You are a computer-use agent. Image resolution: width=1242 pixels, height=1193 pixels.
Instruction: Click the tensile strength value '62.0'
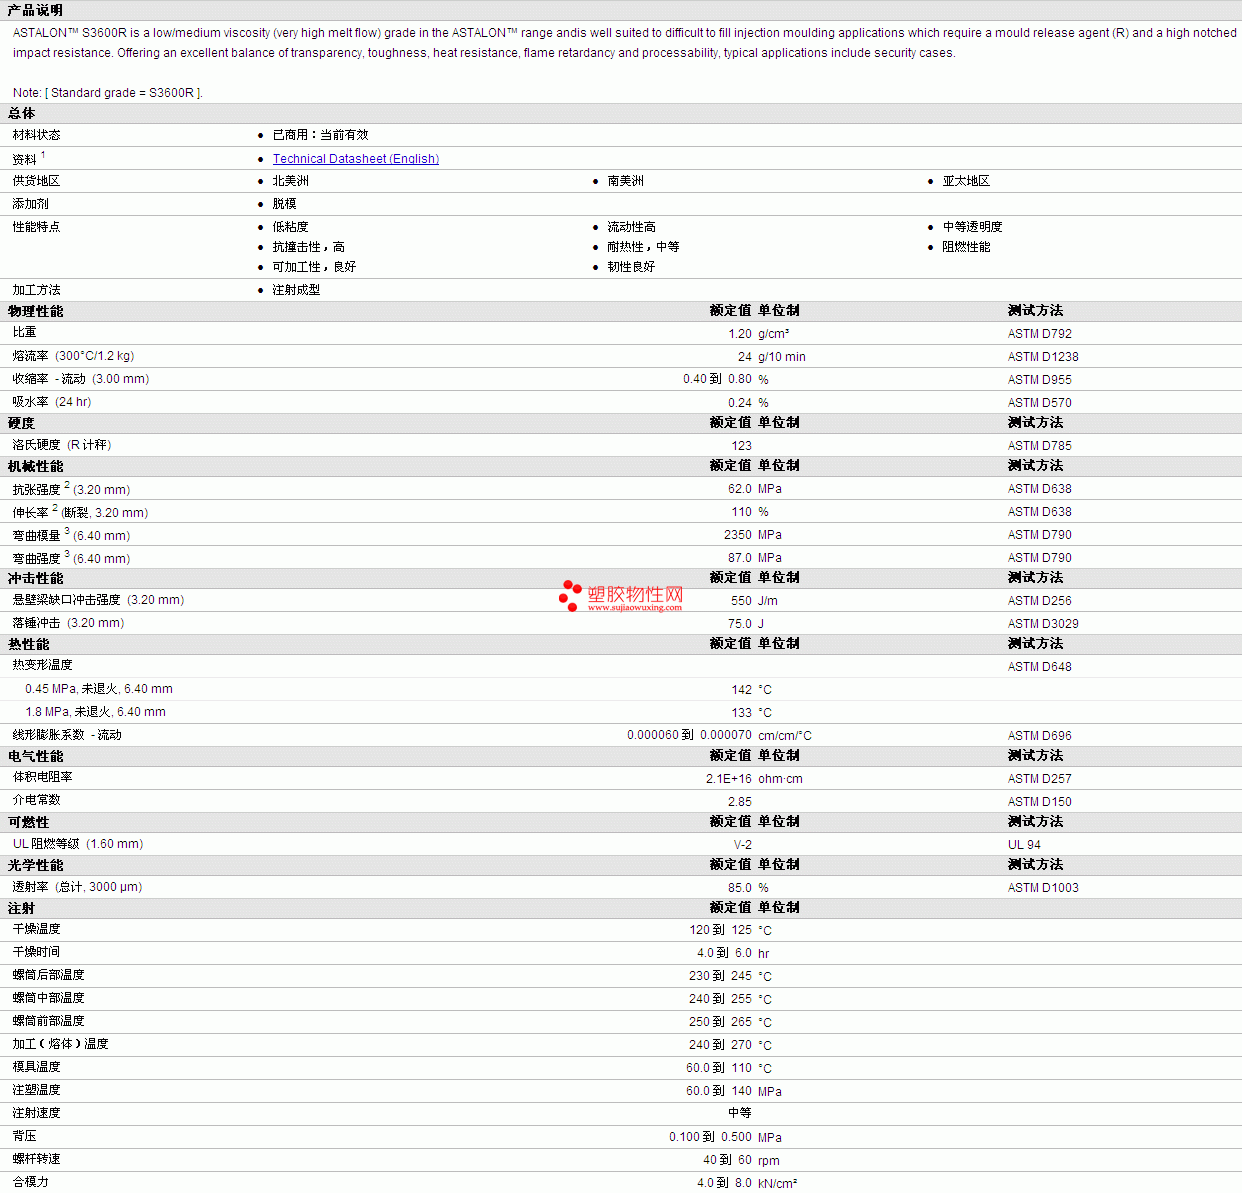pyautogui.click(x=740, y=489)
